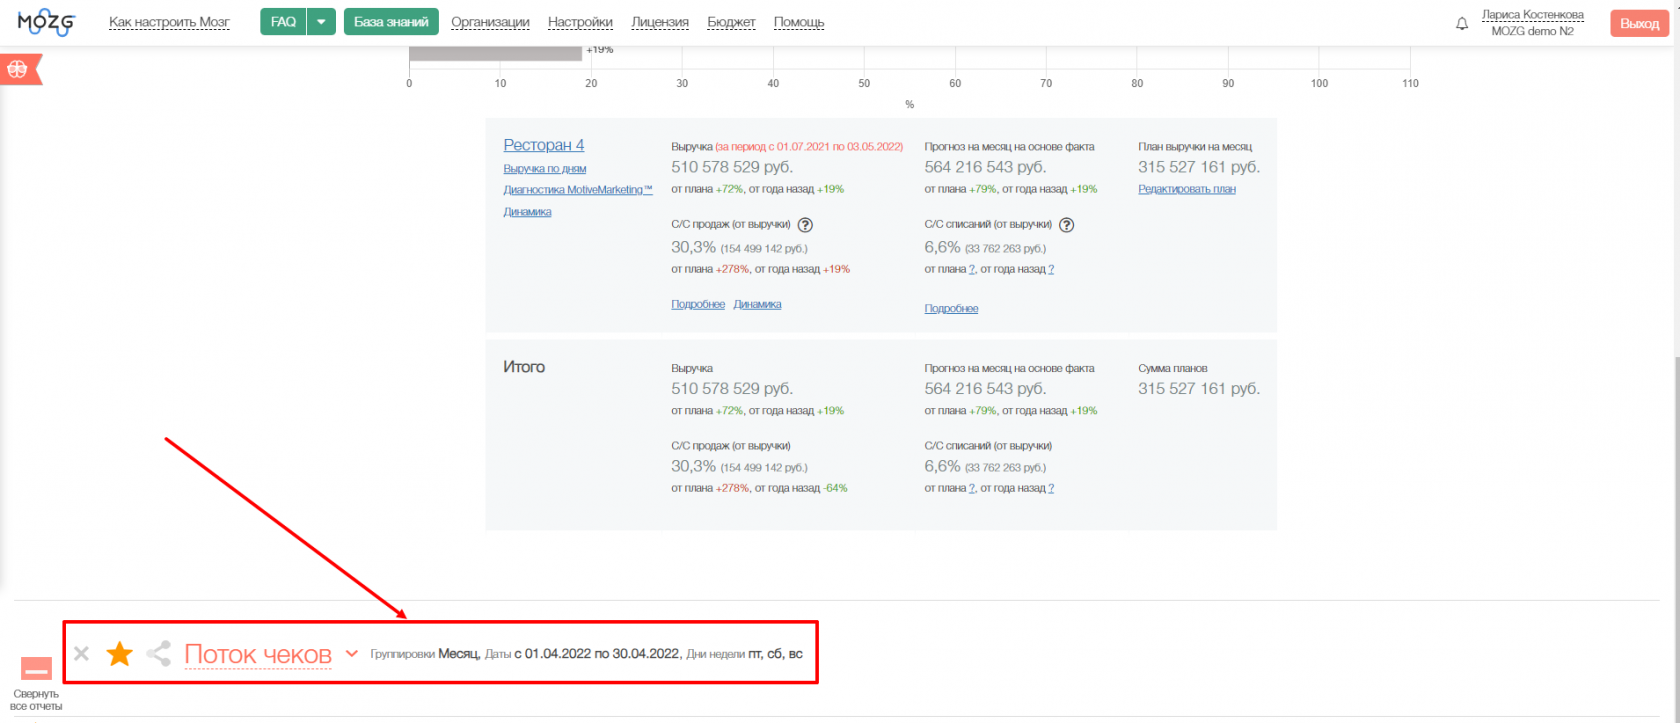
Task: Click Редактировать план link
Action: click(x=1186, y=189)
